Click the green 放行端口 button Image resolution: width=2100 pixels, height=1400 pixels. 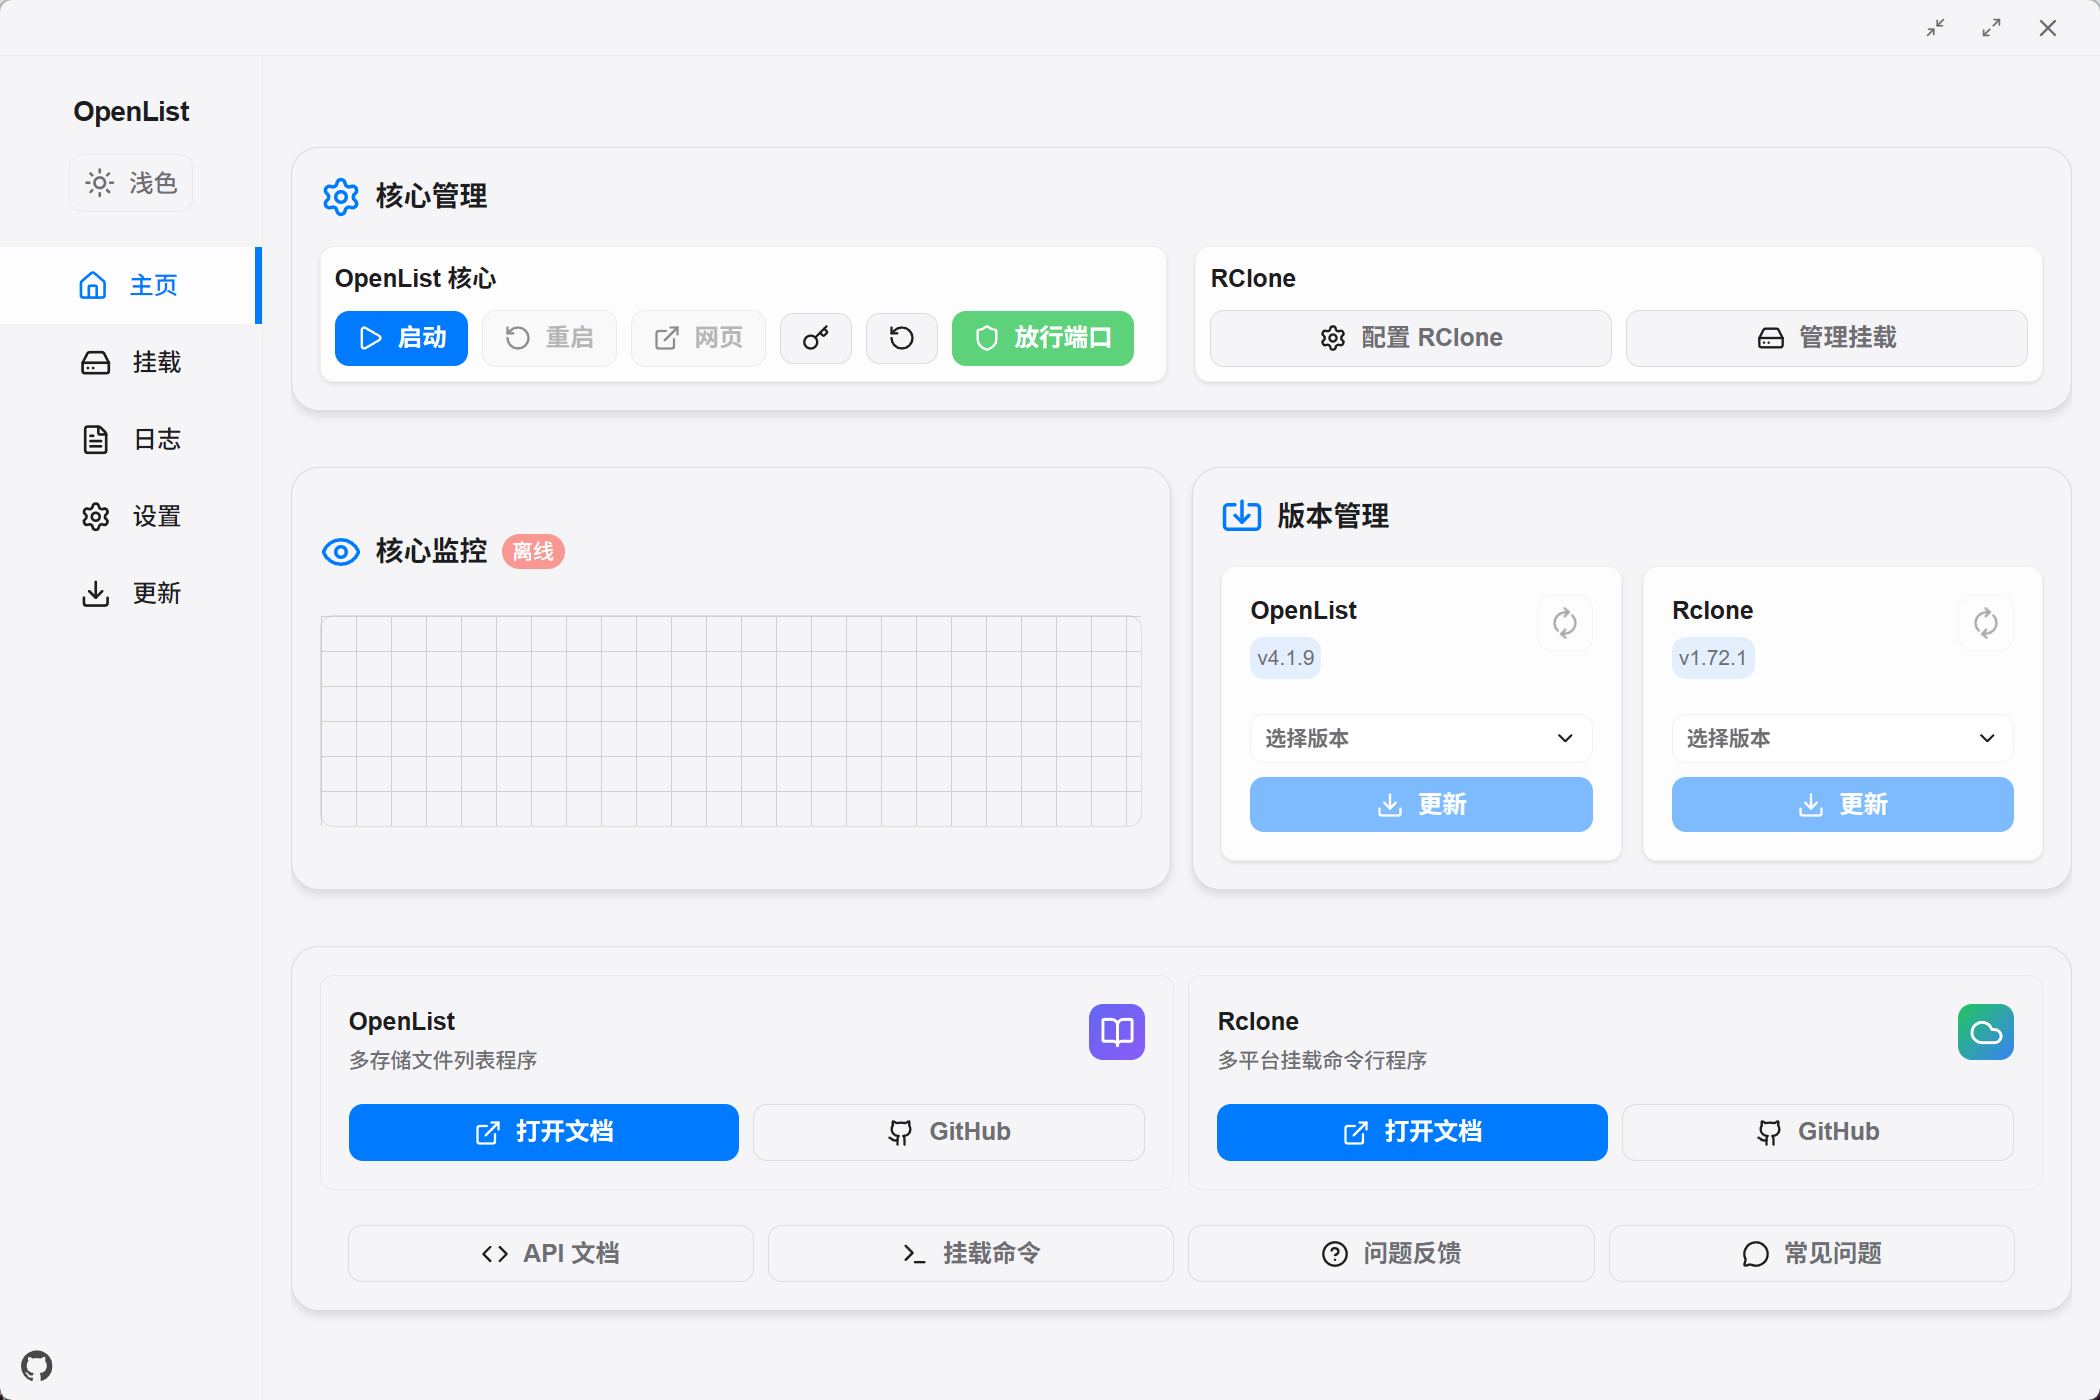coord(1042,338)
